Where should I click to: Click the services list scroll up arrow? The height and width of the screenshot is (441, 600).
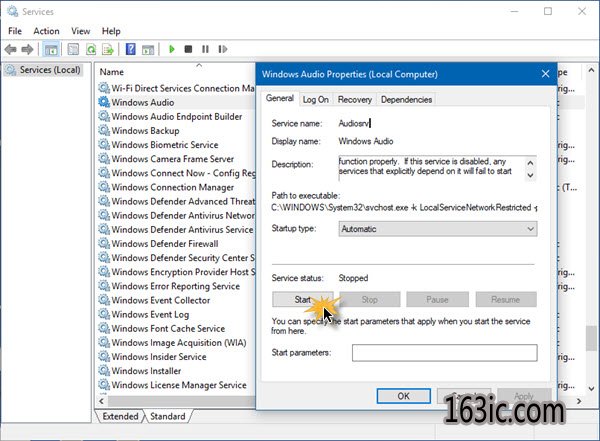[591, 70]
